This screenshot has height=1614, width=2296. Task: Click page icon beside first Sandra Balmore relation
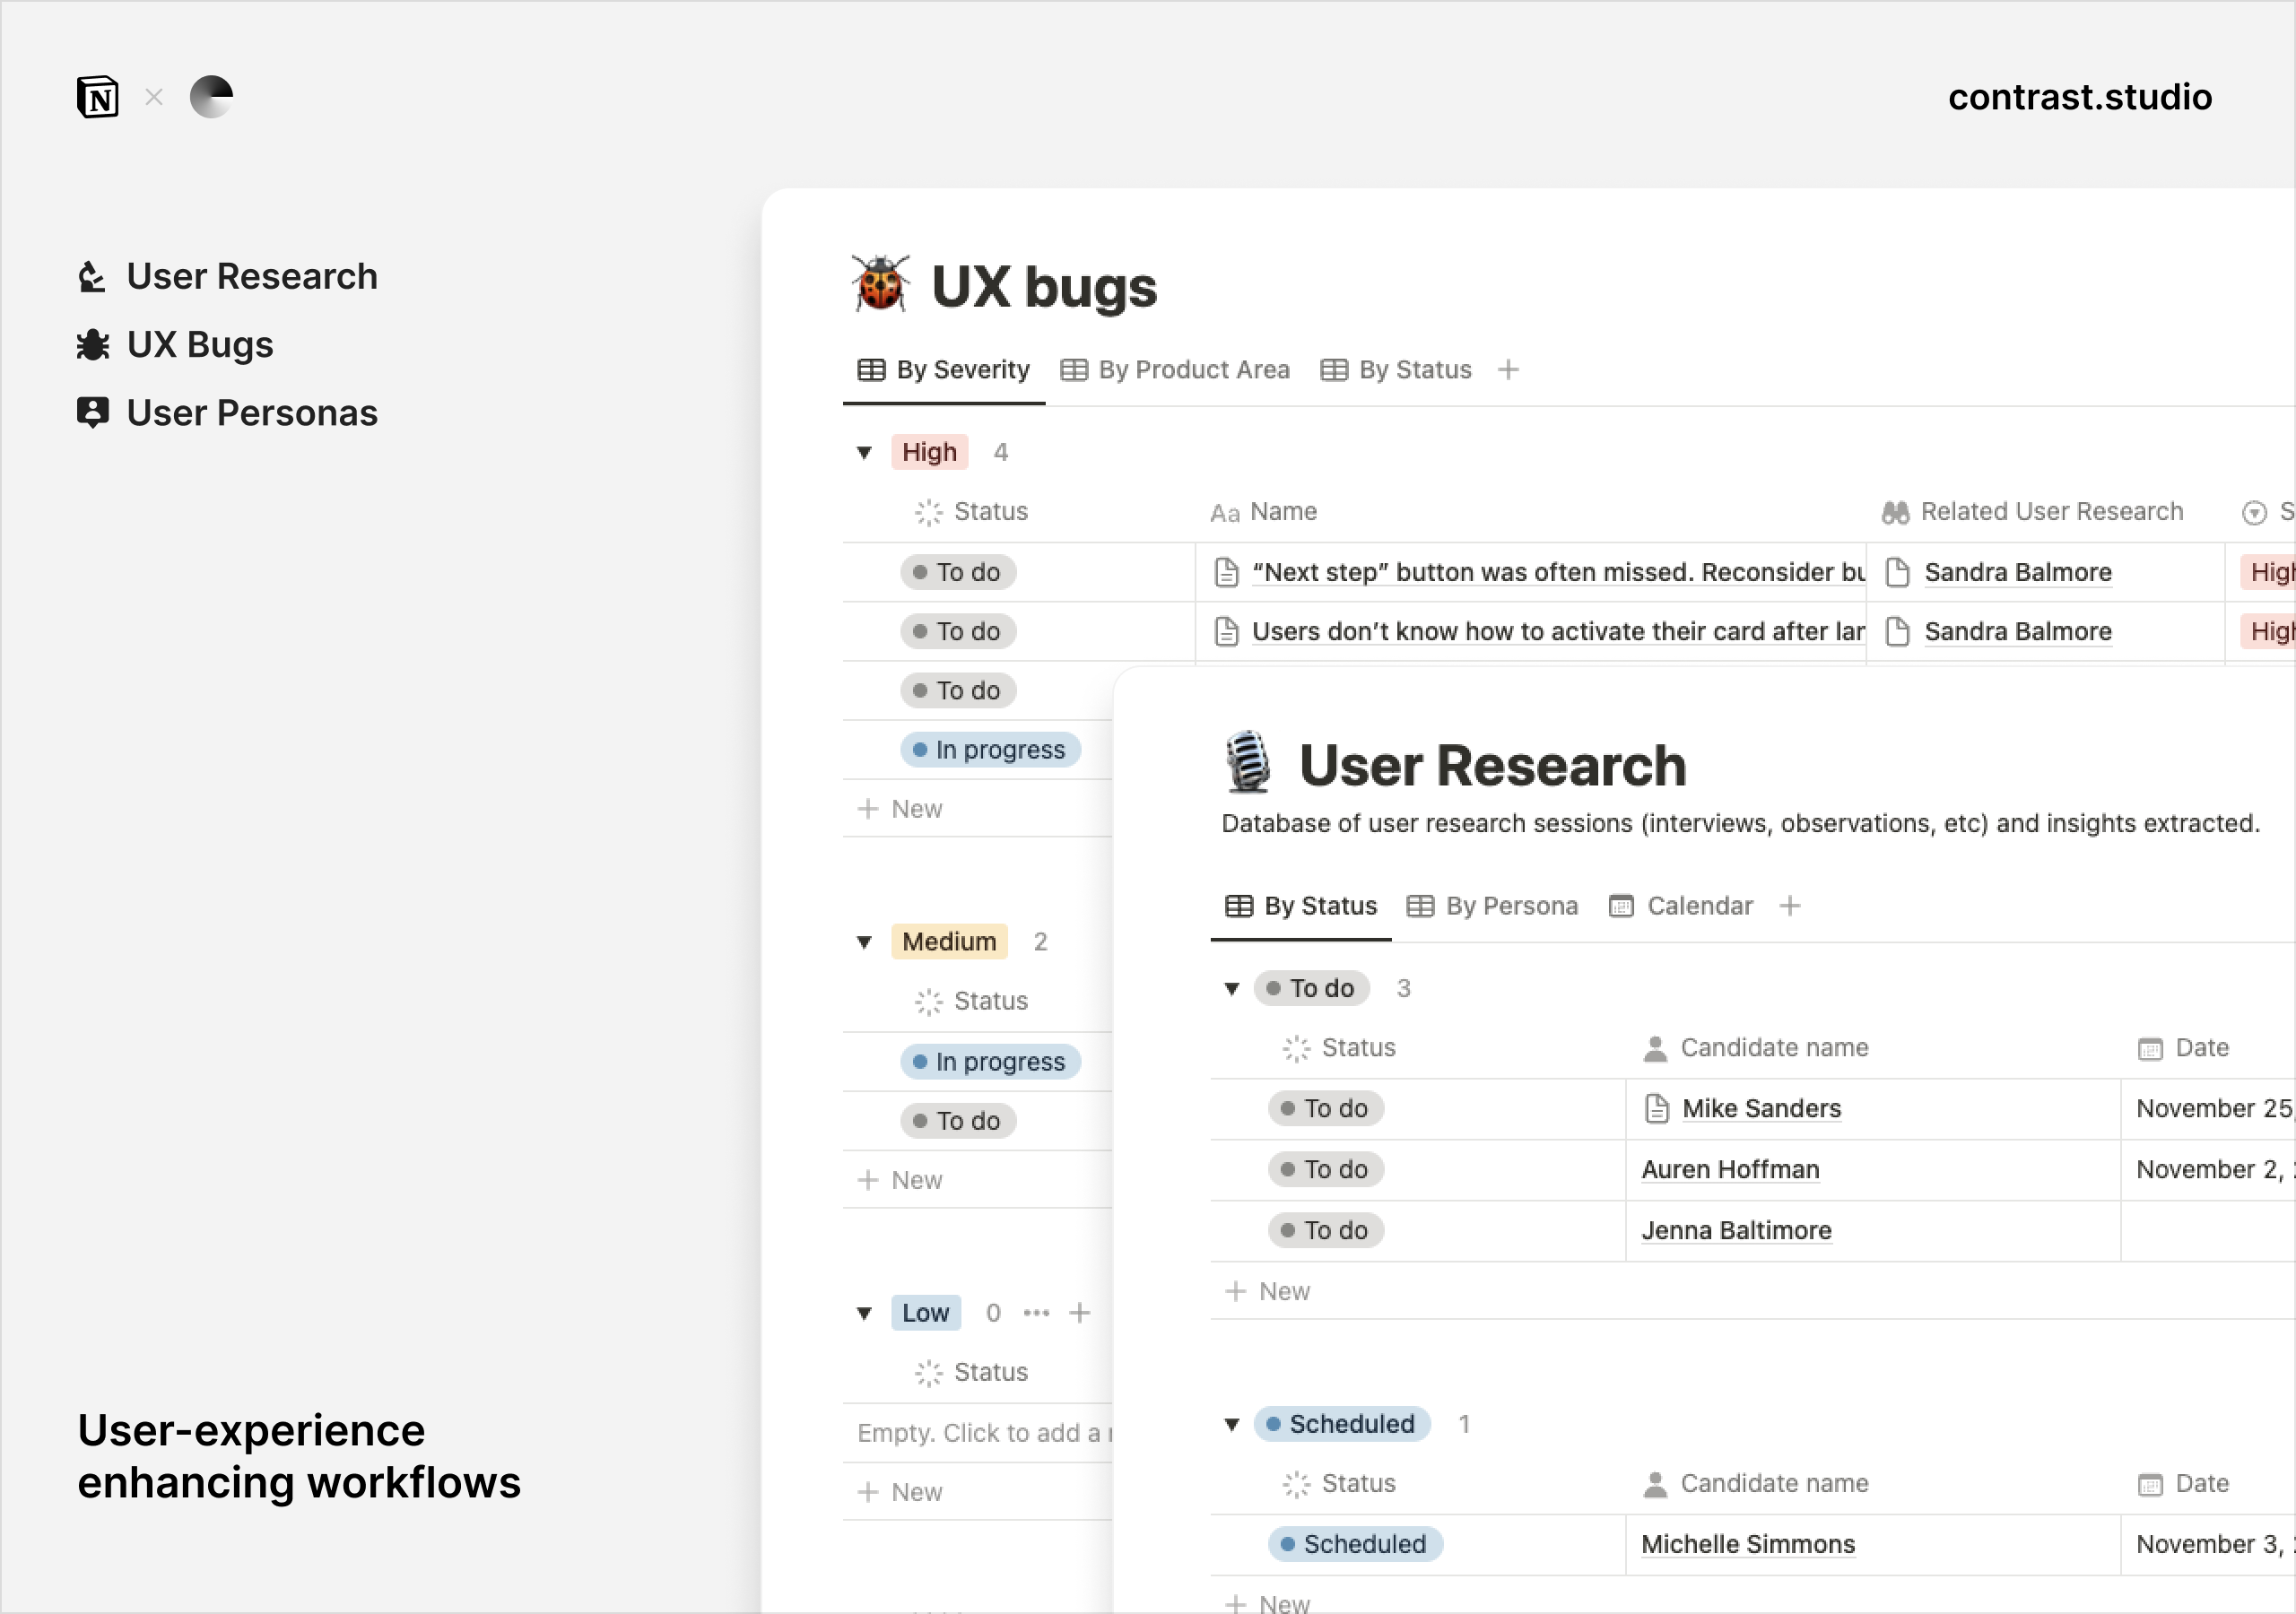coord(1897,573)
